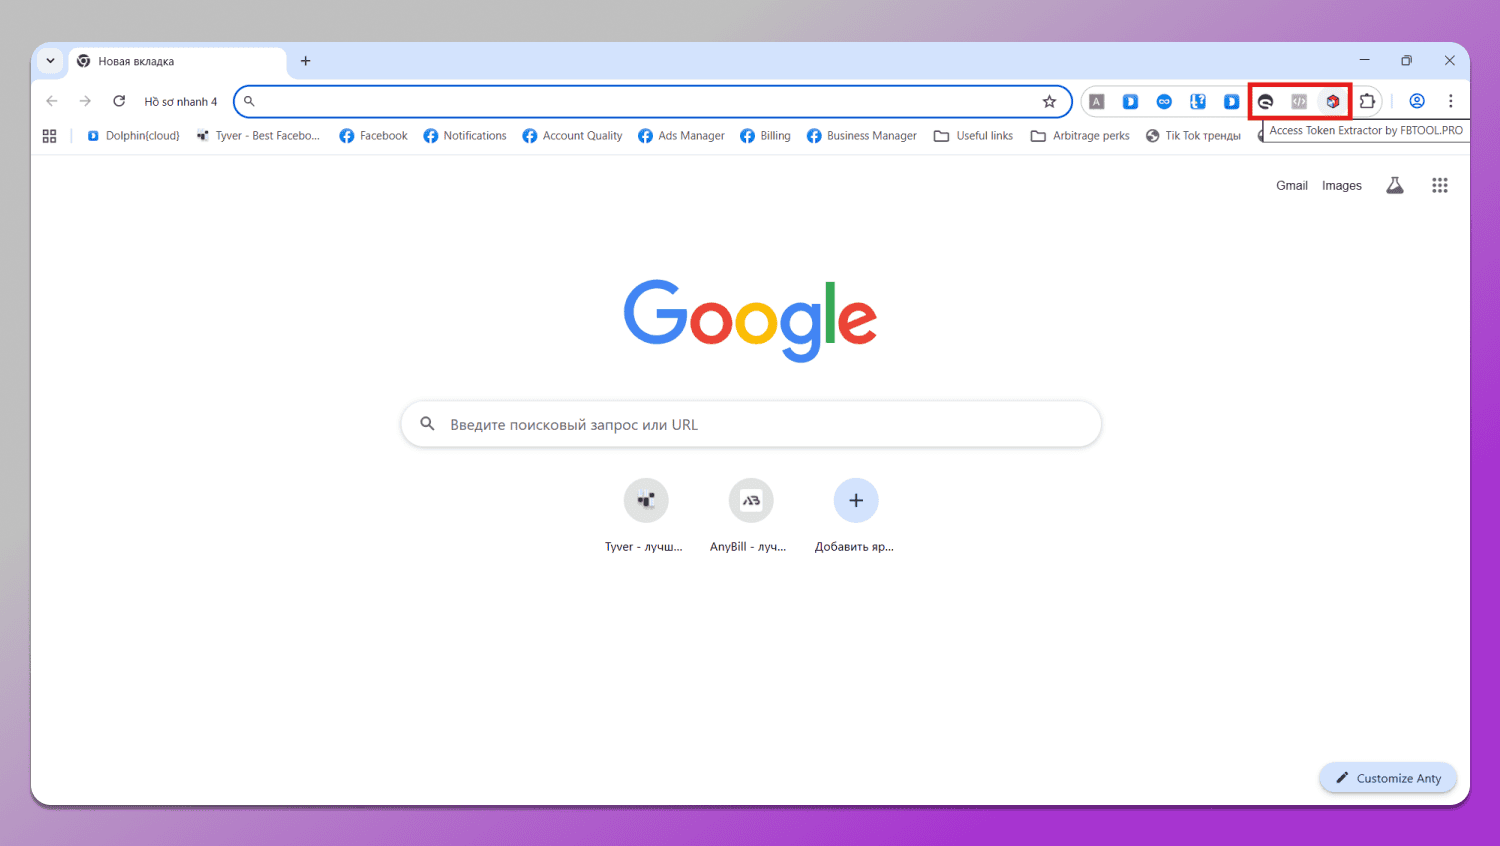
Task: Open the profile avatar menu
Action: [1417, 101]
